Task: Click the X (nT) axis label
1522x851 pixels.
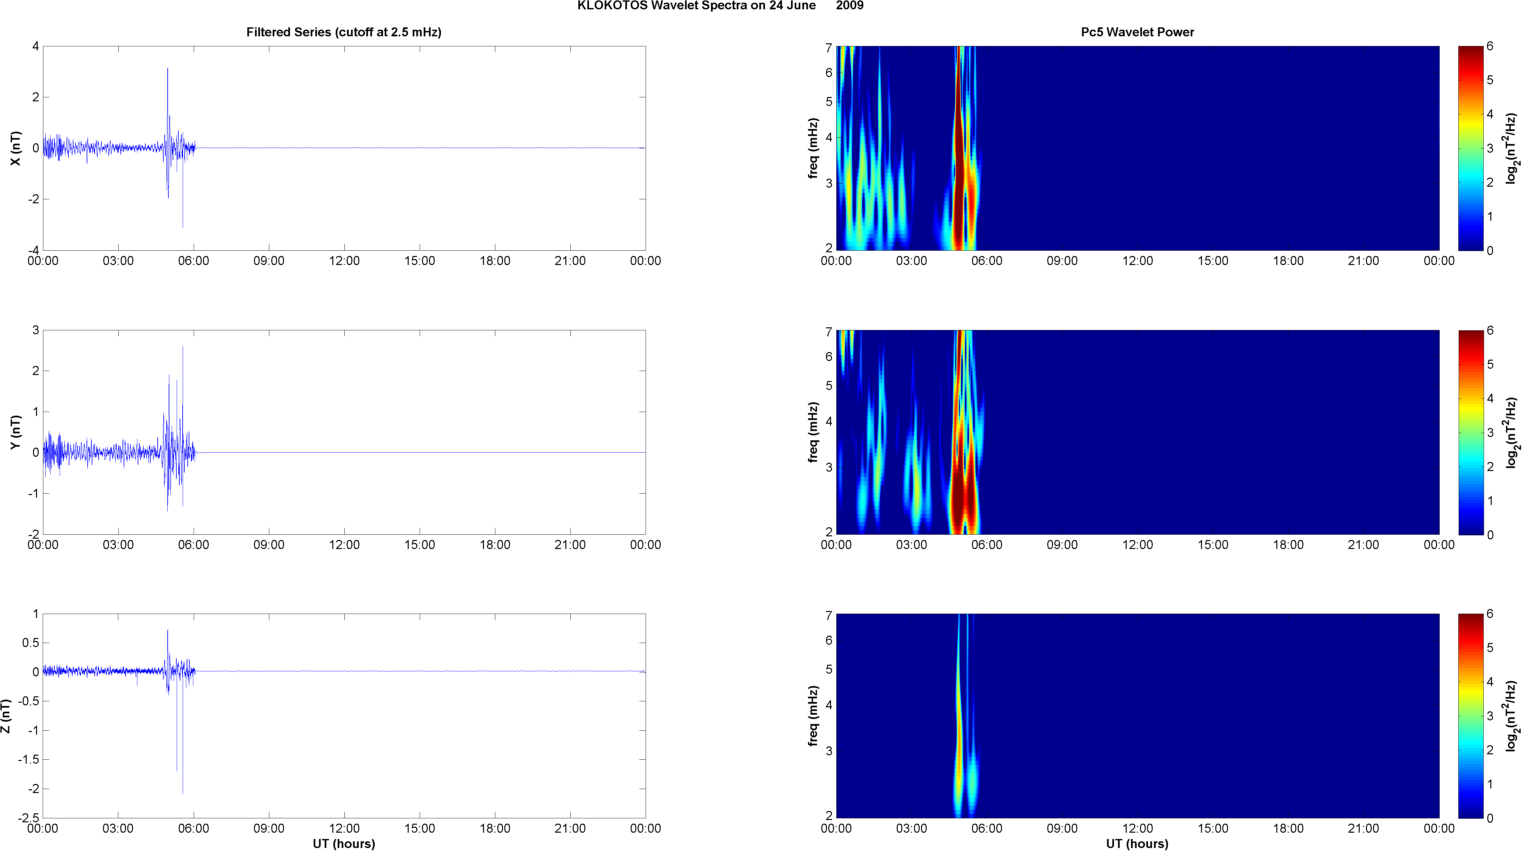Action: (15, 148)
